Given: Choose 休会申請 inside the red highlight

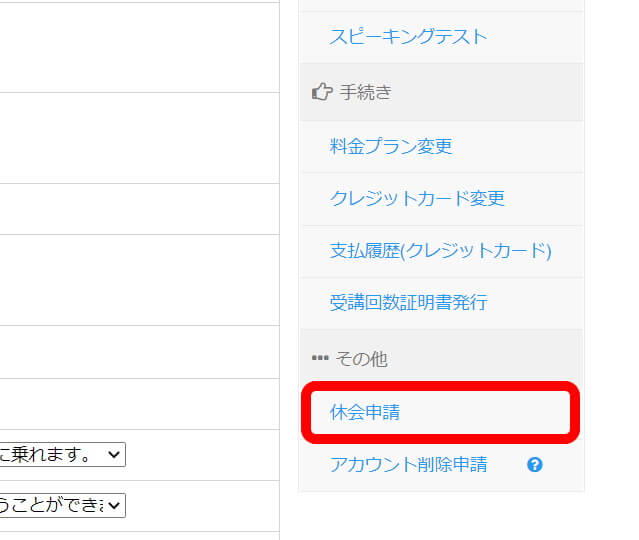Looking at the screenshot, I should point(365,412).
